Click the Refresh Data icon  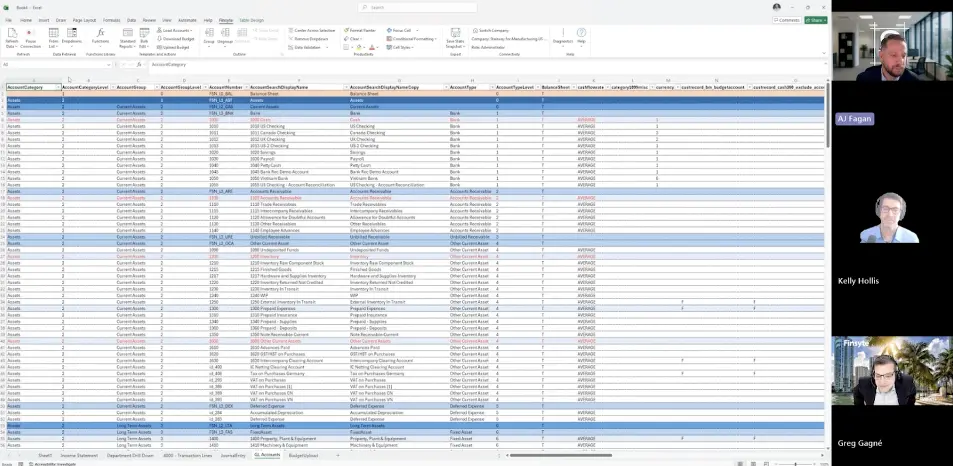click(x=11, y=37)
